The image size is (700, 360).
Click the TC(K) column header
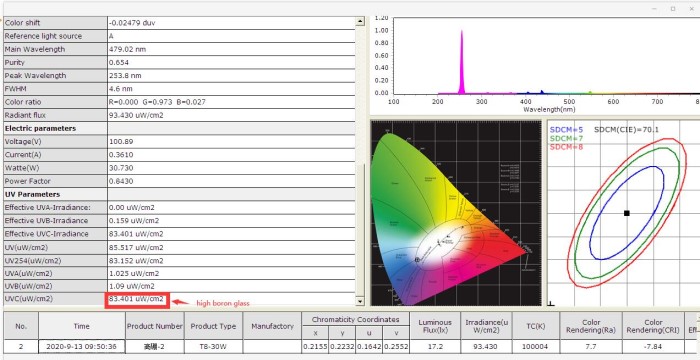tap(536, 326)
